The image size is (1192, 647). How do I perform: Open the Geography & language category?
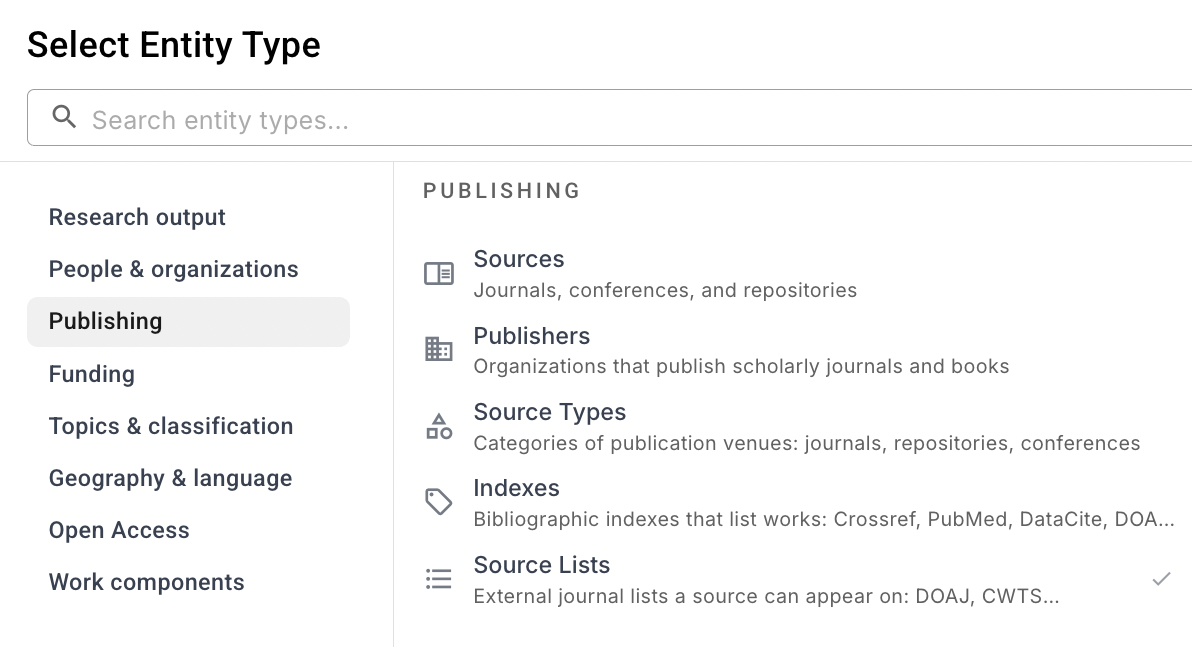(x=189, y=478)
